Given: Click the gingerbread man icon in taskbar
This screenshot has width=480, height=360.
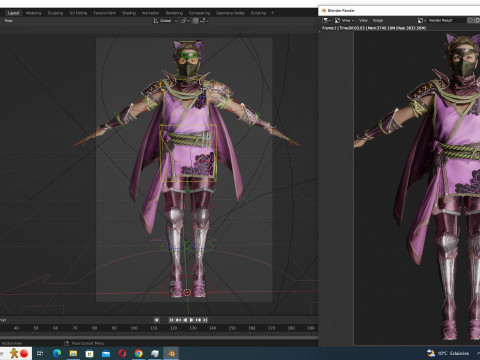Looking at the screenshot, I should 14,353.
